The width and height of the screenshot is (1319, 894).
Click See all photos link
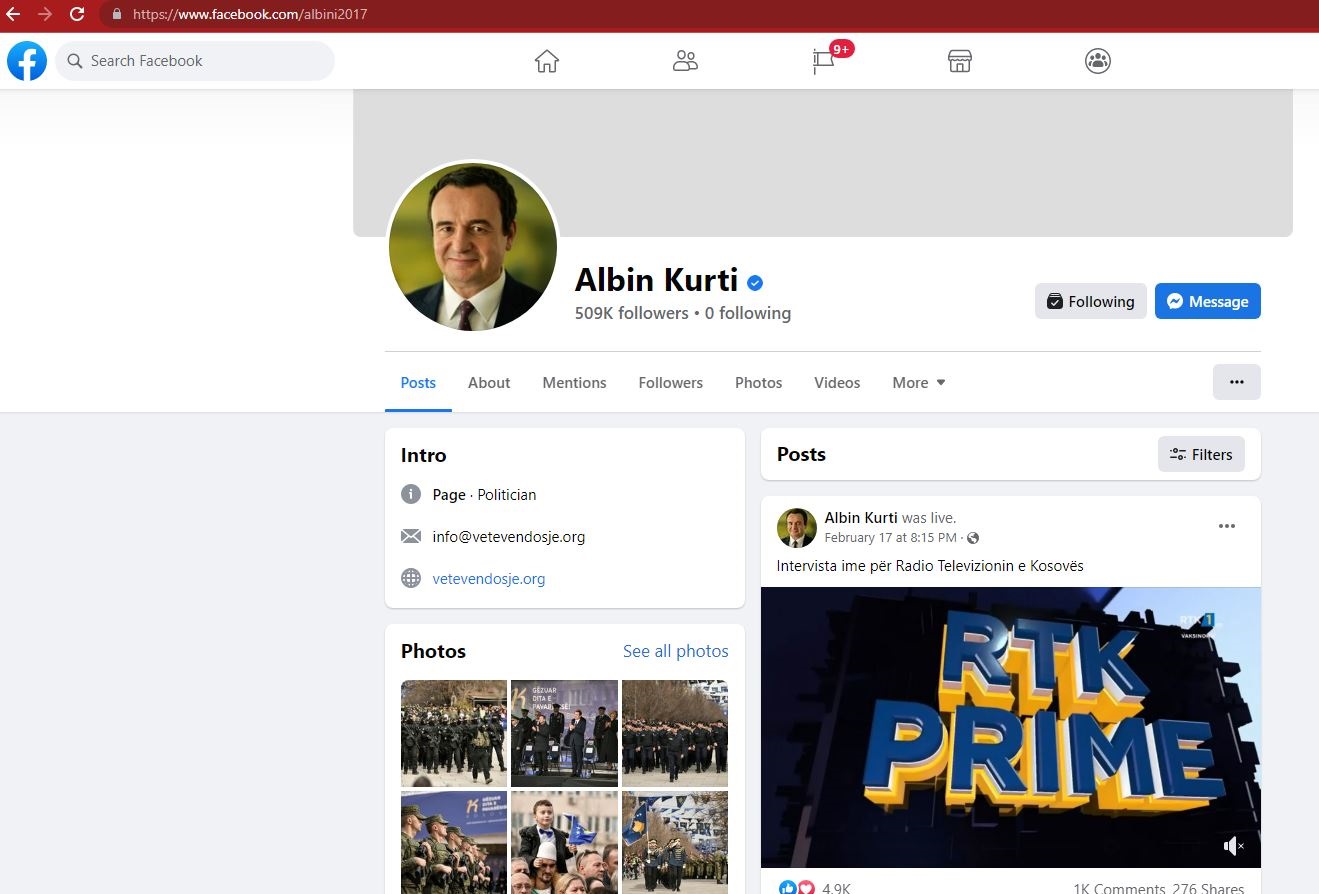676,651
